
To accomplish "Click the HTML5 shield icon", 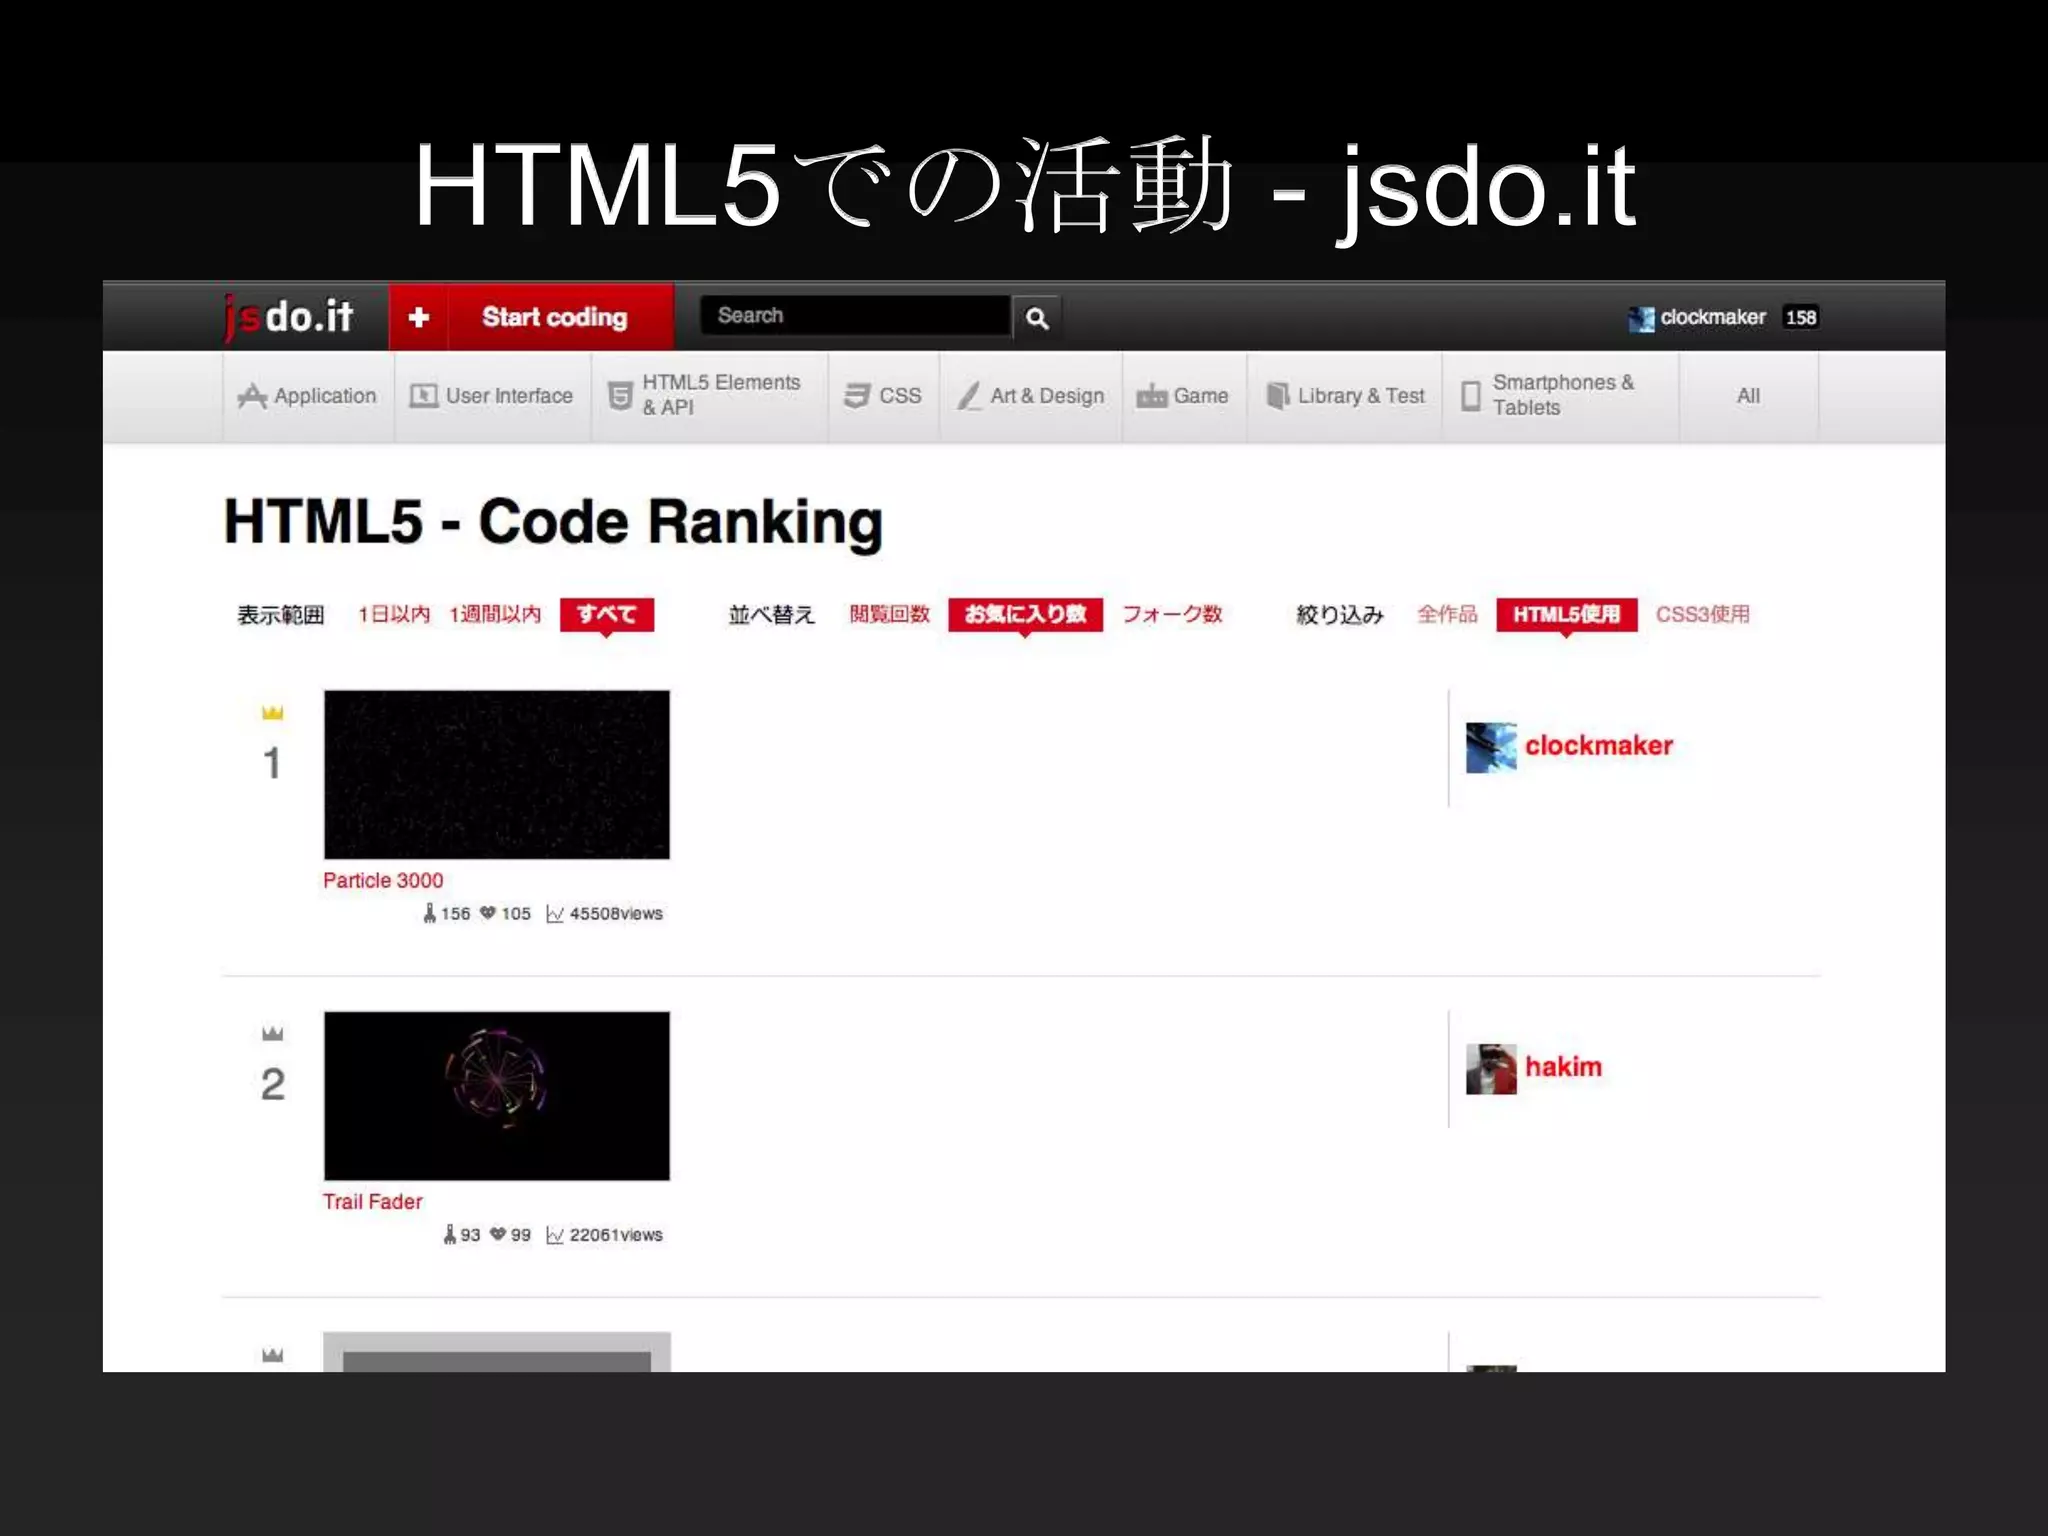I will pos(620,396).
